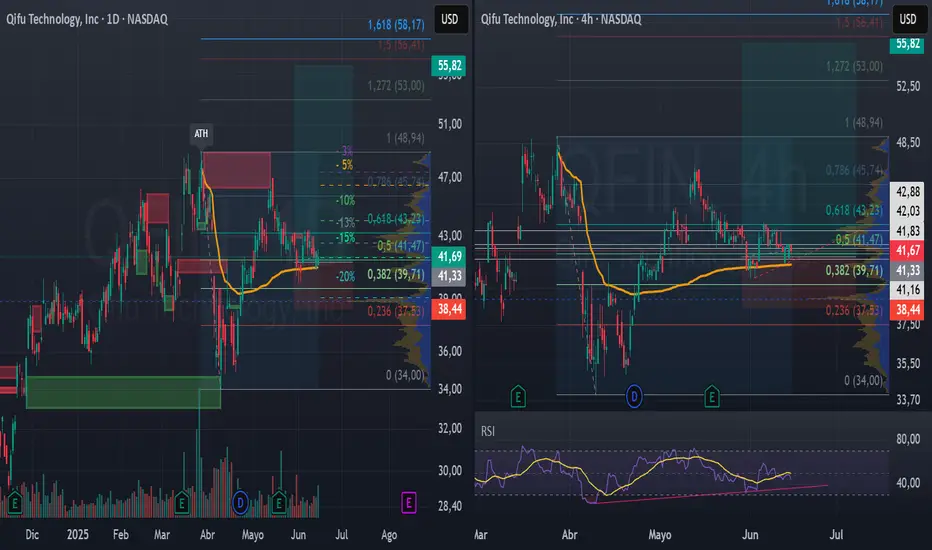Click the Feb label on 1D time axis
This screenshot has width=932, height=550.
click(x=121, y=535)
